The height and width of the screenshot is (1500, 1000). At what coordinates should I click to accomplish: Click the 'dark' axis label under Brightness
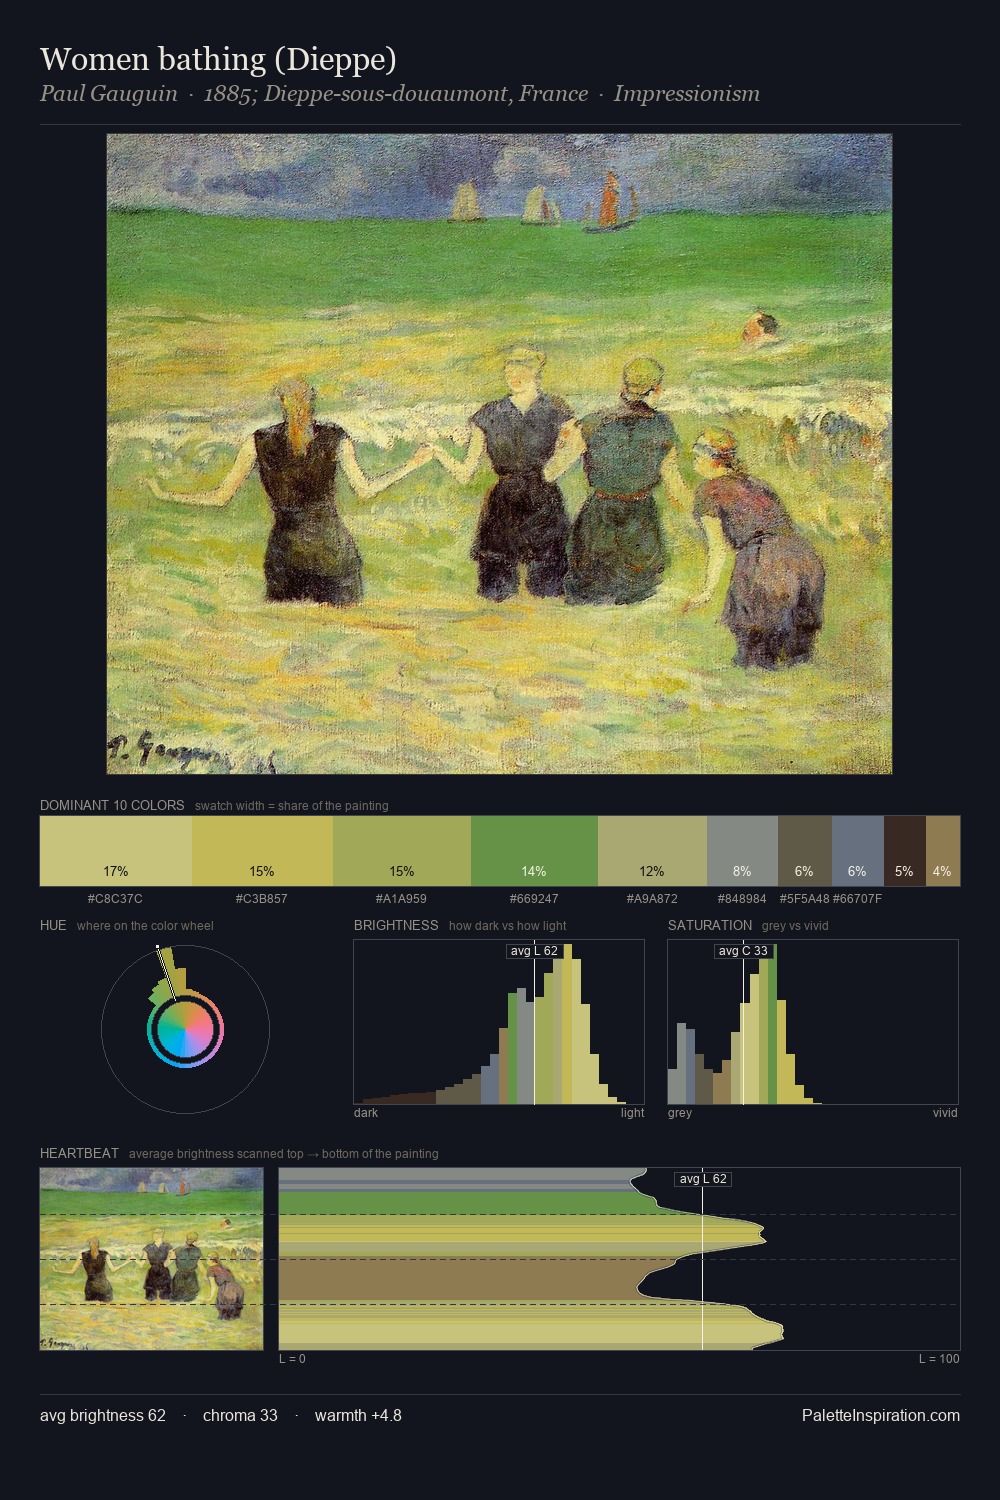point(366,1113)
